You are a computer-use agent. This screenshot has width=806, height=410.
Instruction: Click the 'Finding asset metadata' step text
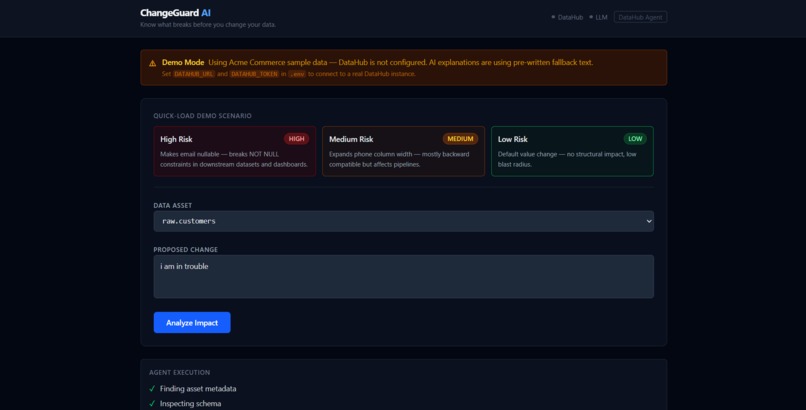click(198, 389)
